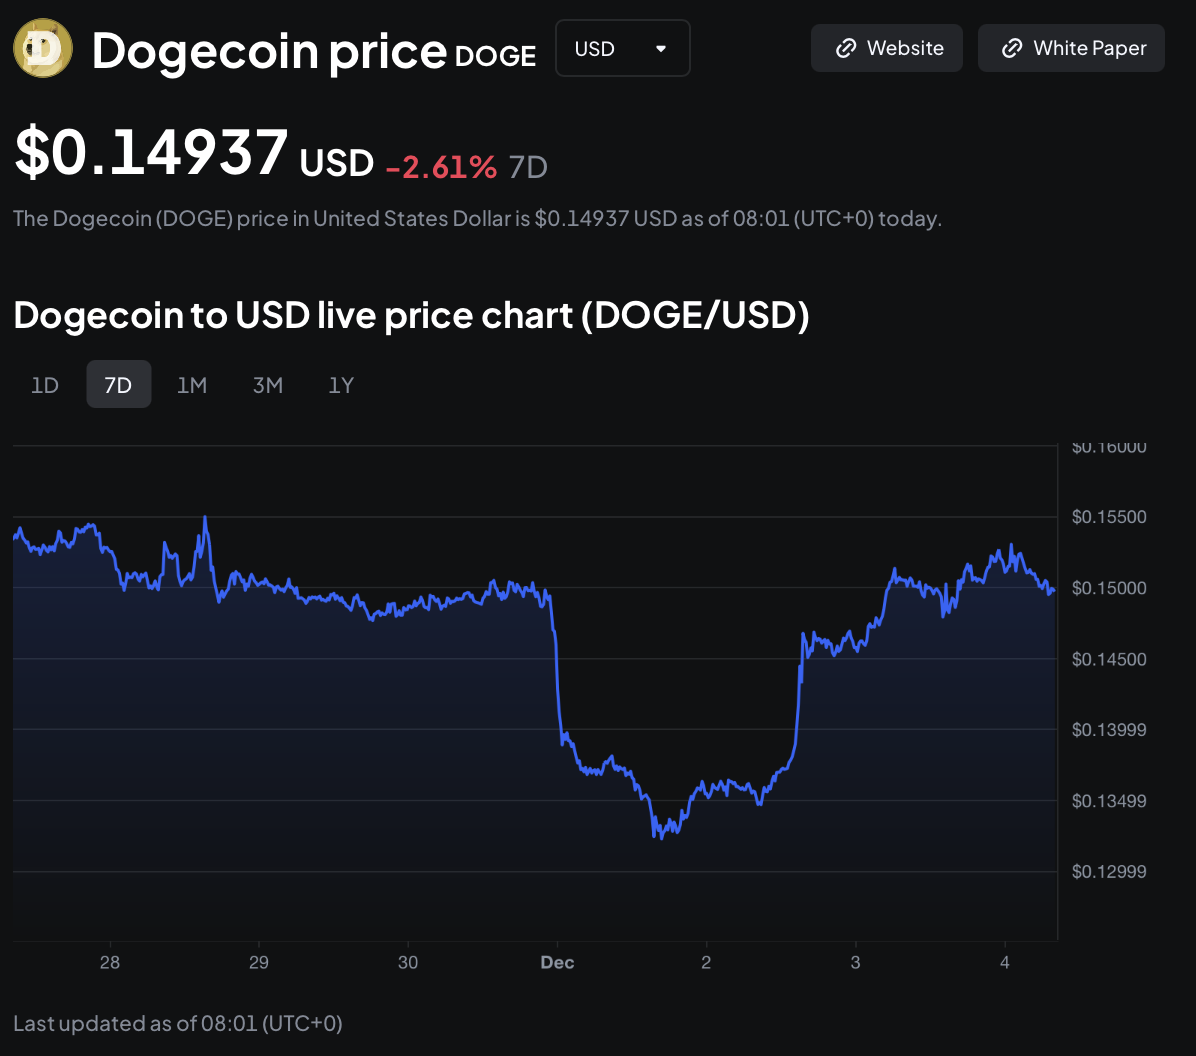Click the DOGE ticker symbol
Image resolution: width=1196 pixels, height=1056 pixels.
(495, 56)
